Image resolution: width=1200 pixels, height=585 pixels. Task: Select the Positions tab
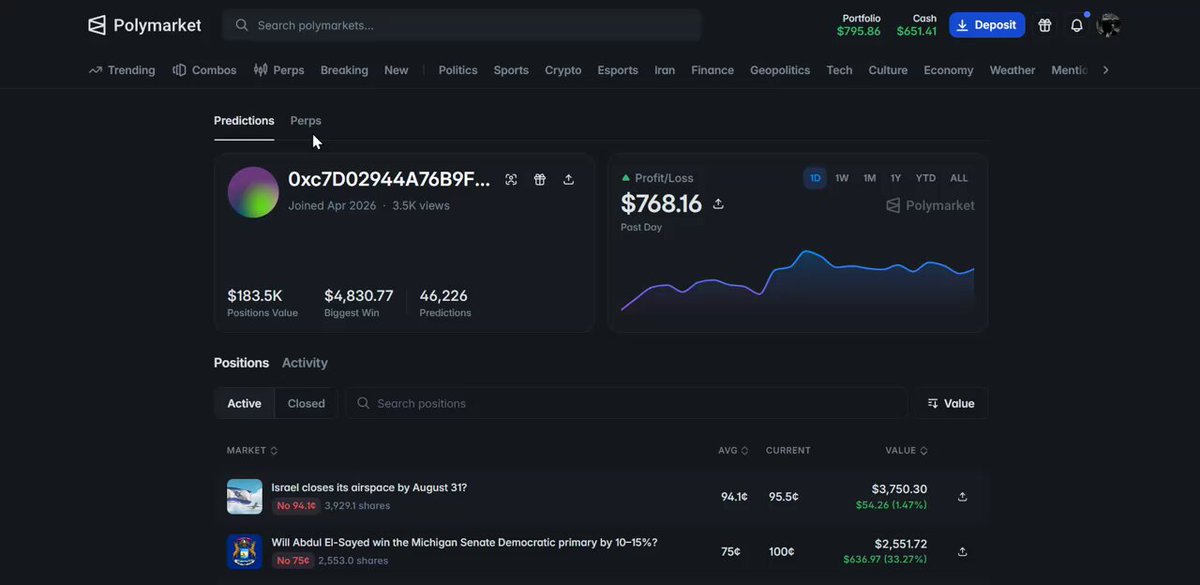coord(241,363)
